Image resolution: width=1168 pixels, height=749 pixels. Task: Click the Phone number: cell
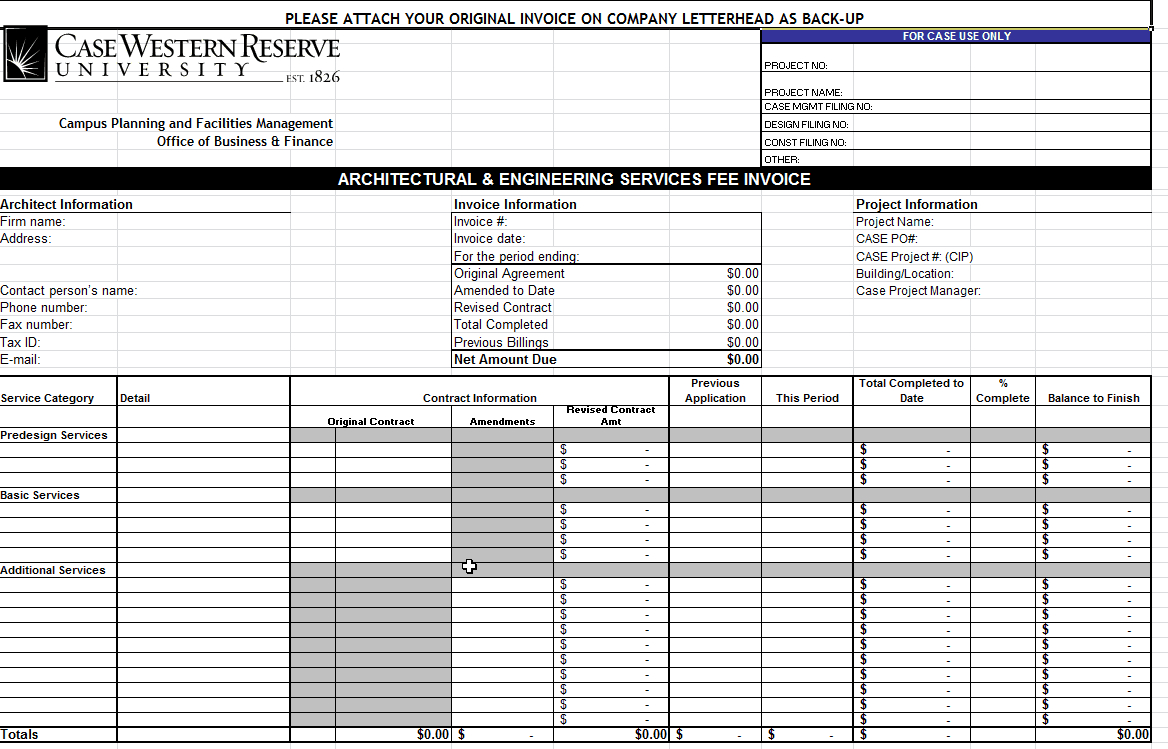pos(44,307)
